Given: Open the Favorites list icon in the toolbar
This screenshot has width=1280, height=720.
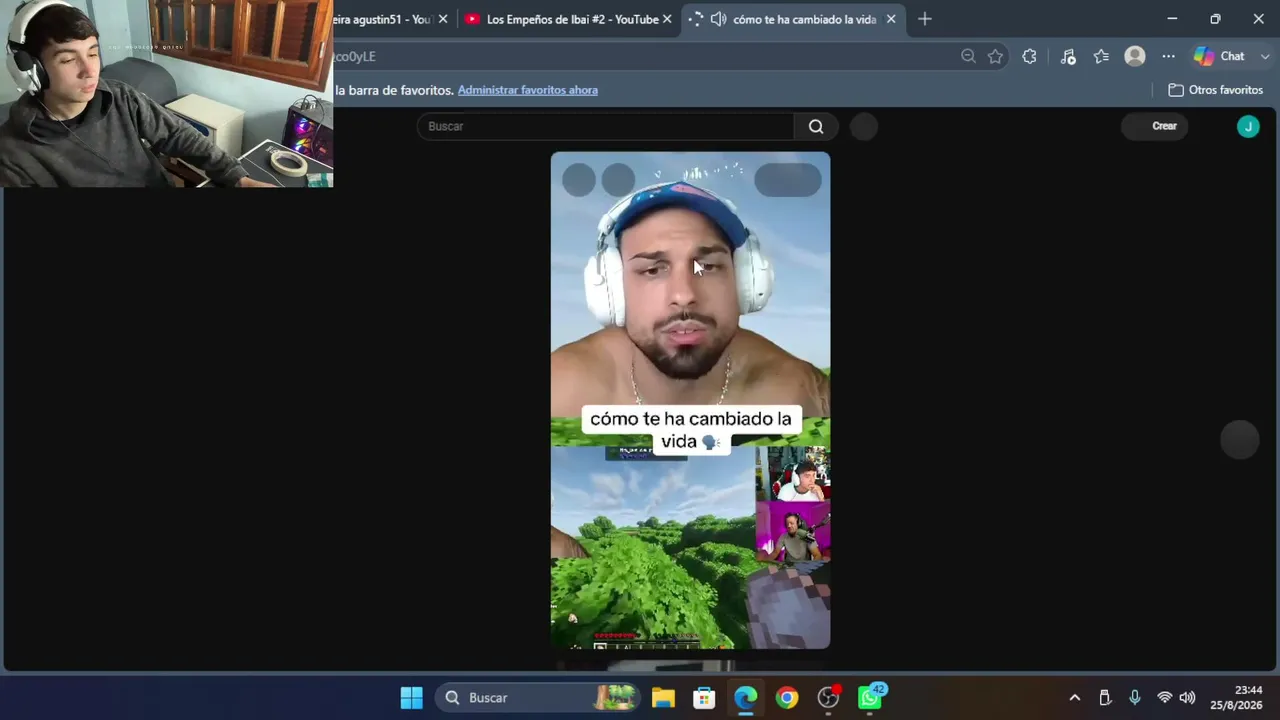Looking at the screenshot, I should pos(1101,57).
